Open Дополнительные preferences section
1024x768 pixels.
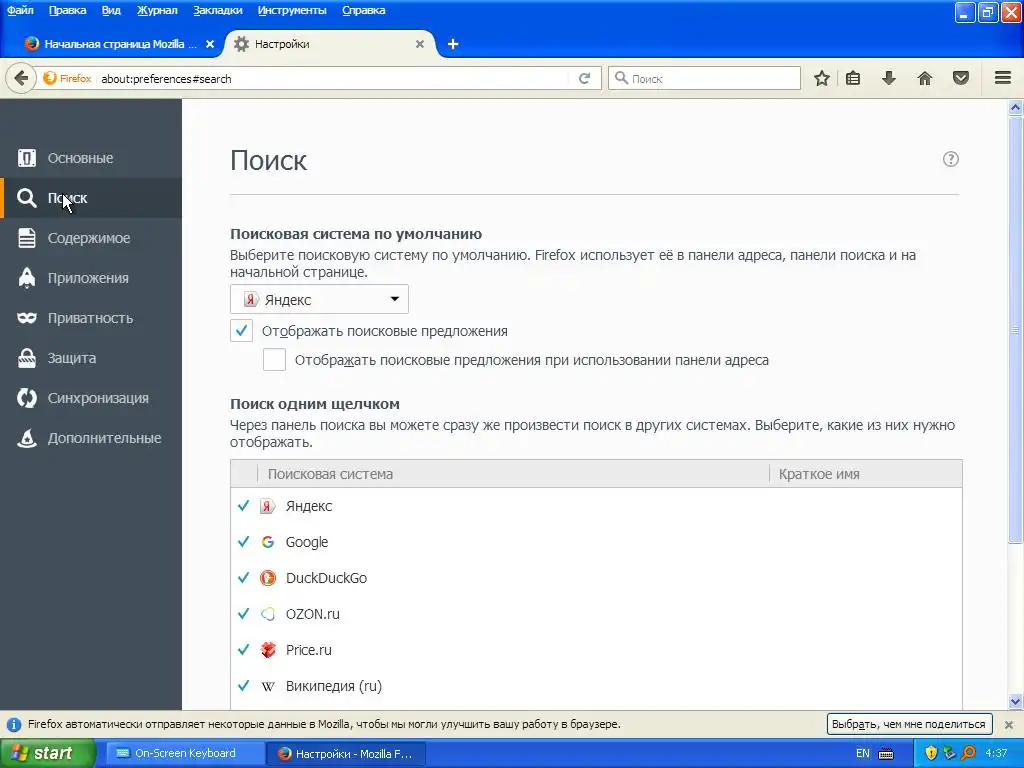pos(91,438)
